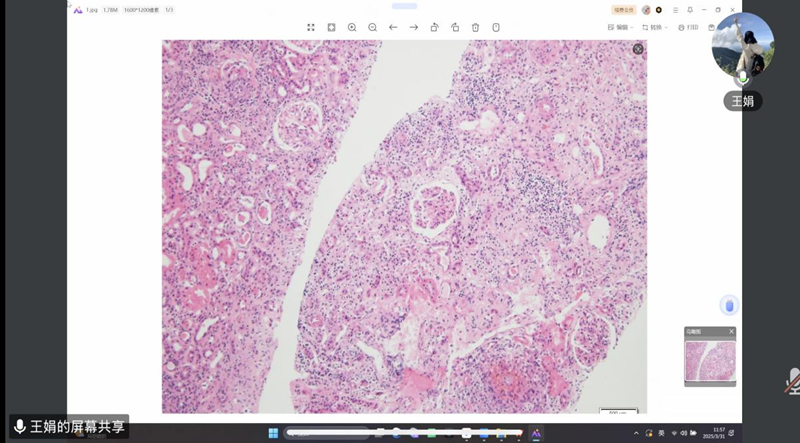Rotate the image counterclockwise
800x443 pixels.
(x=434, y=28)
